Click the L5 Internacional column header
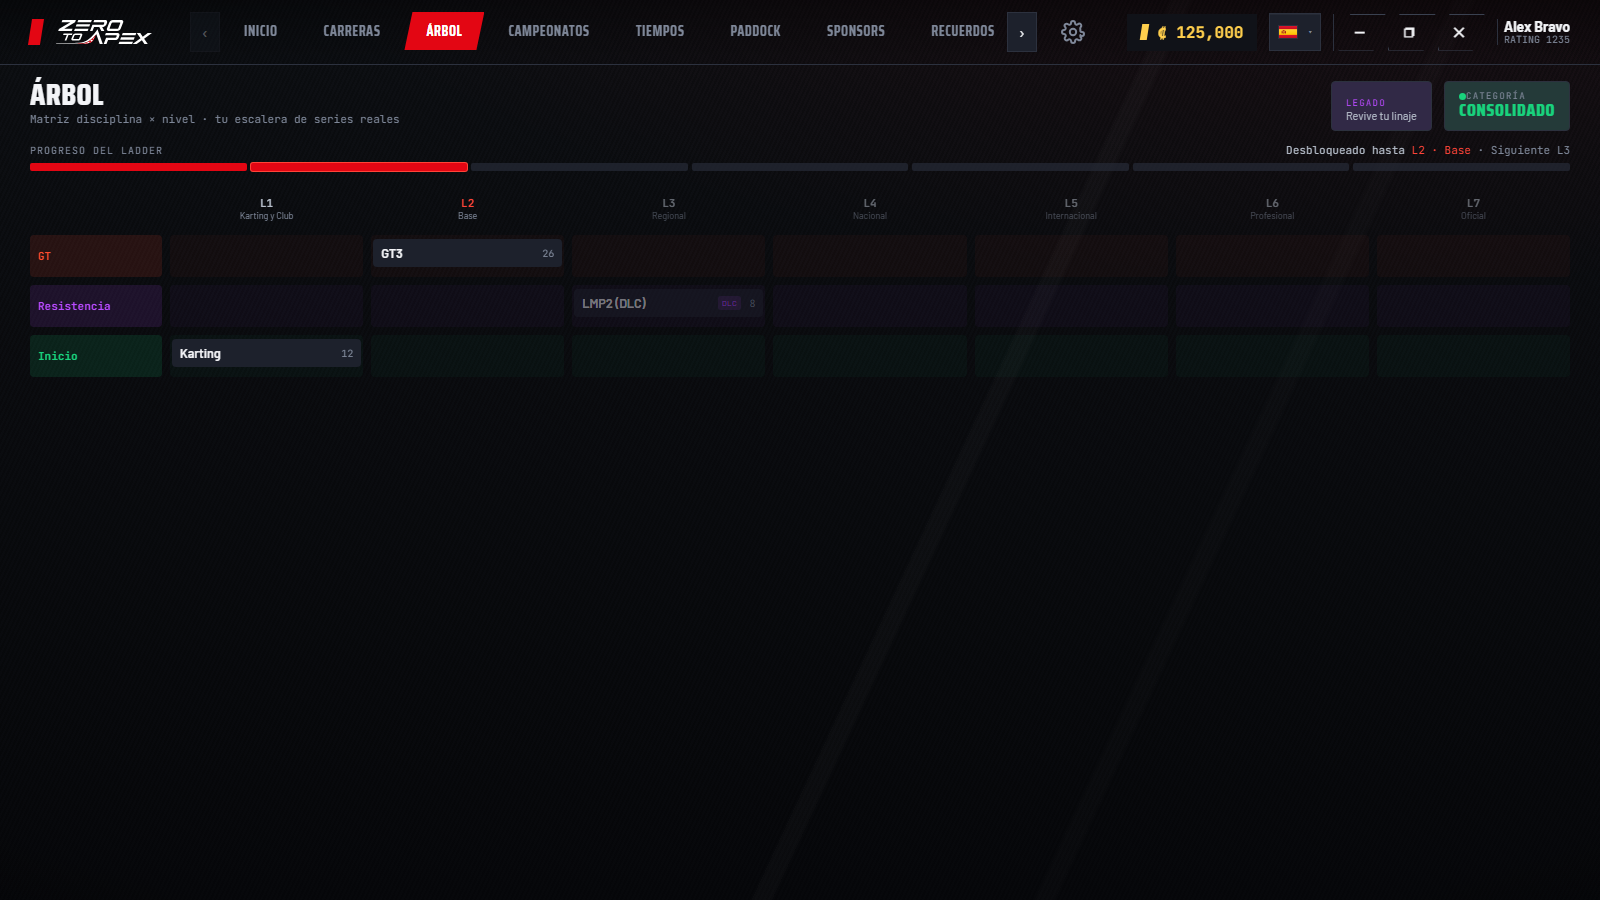The image size is (1600, 900). pyautogui.click(x=1071, y=209)
